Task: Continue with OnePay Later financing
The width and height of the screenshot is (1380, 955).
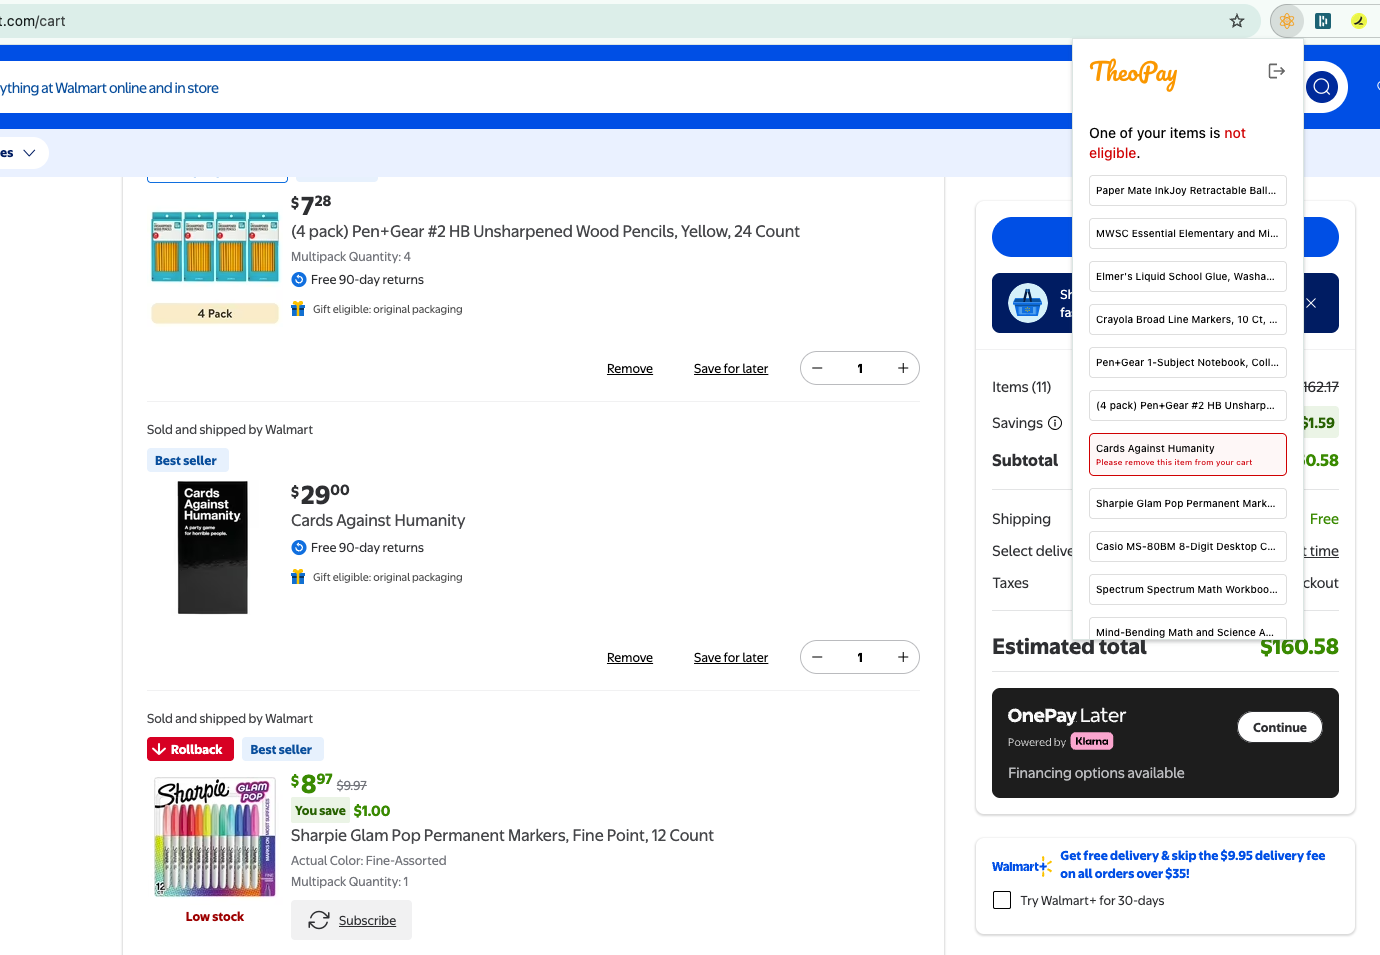Action: coord(1280,727)
